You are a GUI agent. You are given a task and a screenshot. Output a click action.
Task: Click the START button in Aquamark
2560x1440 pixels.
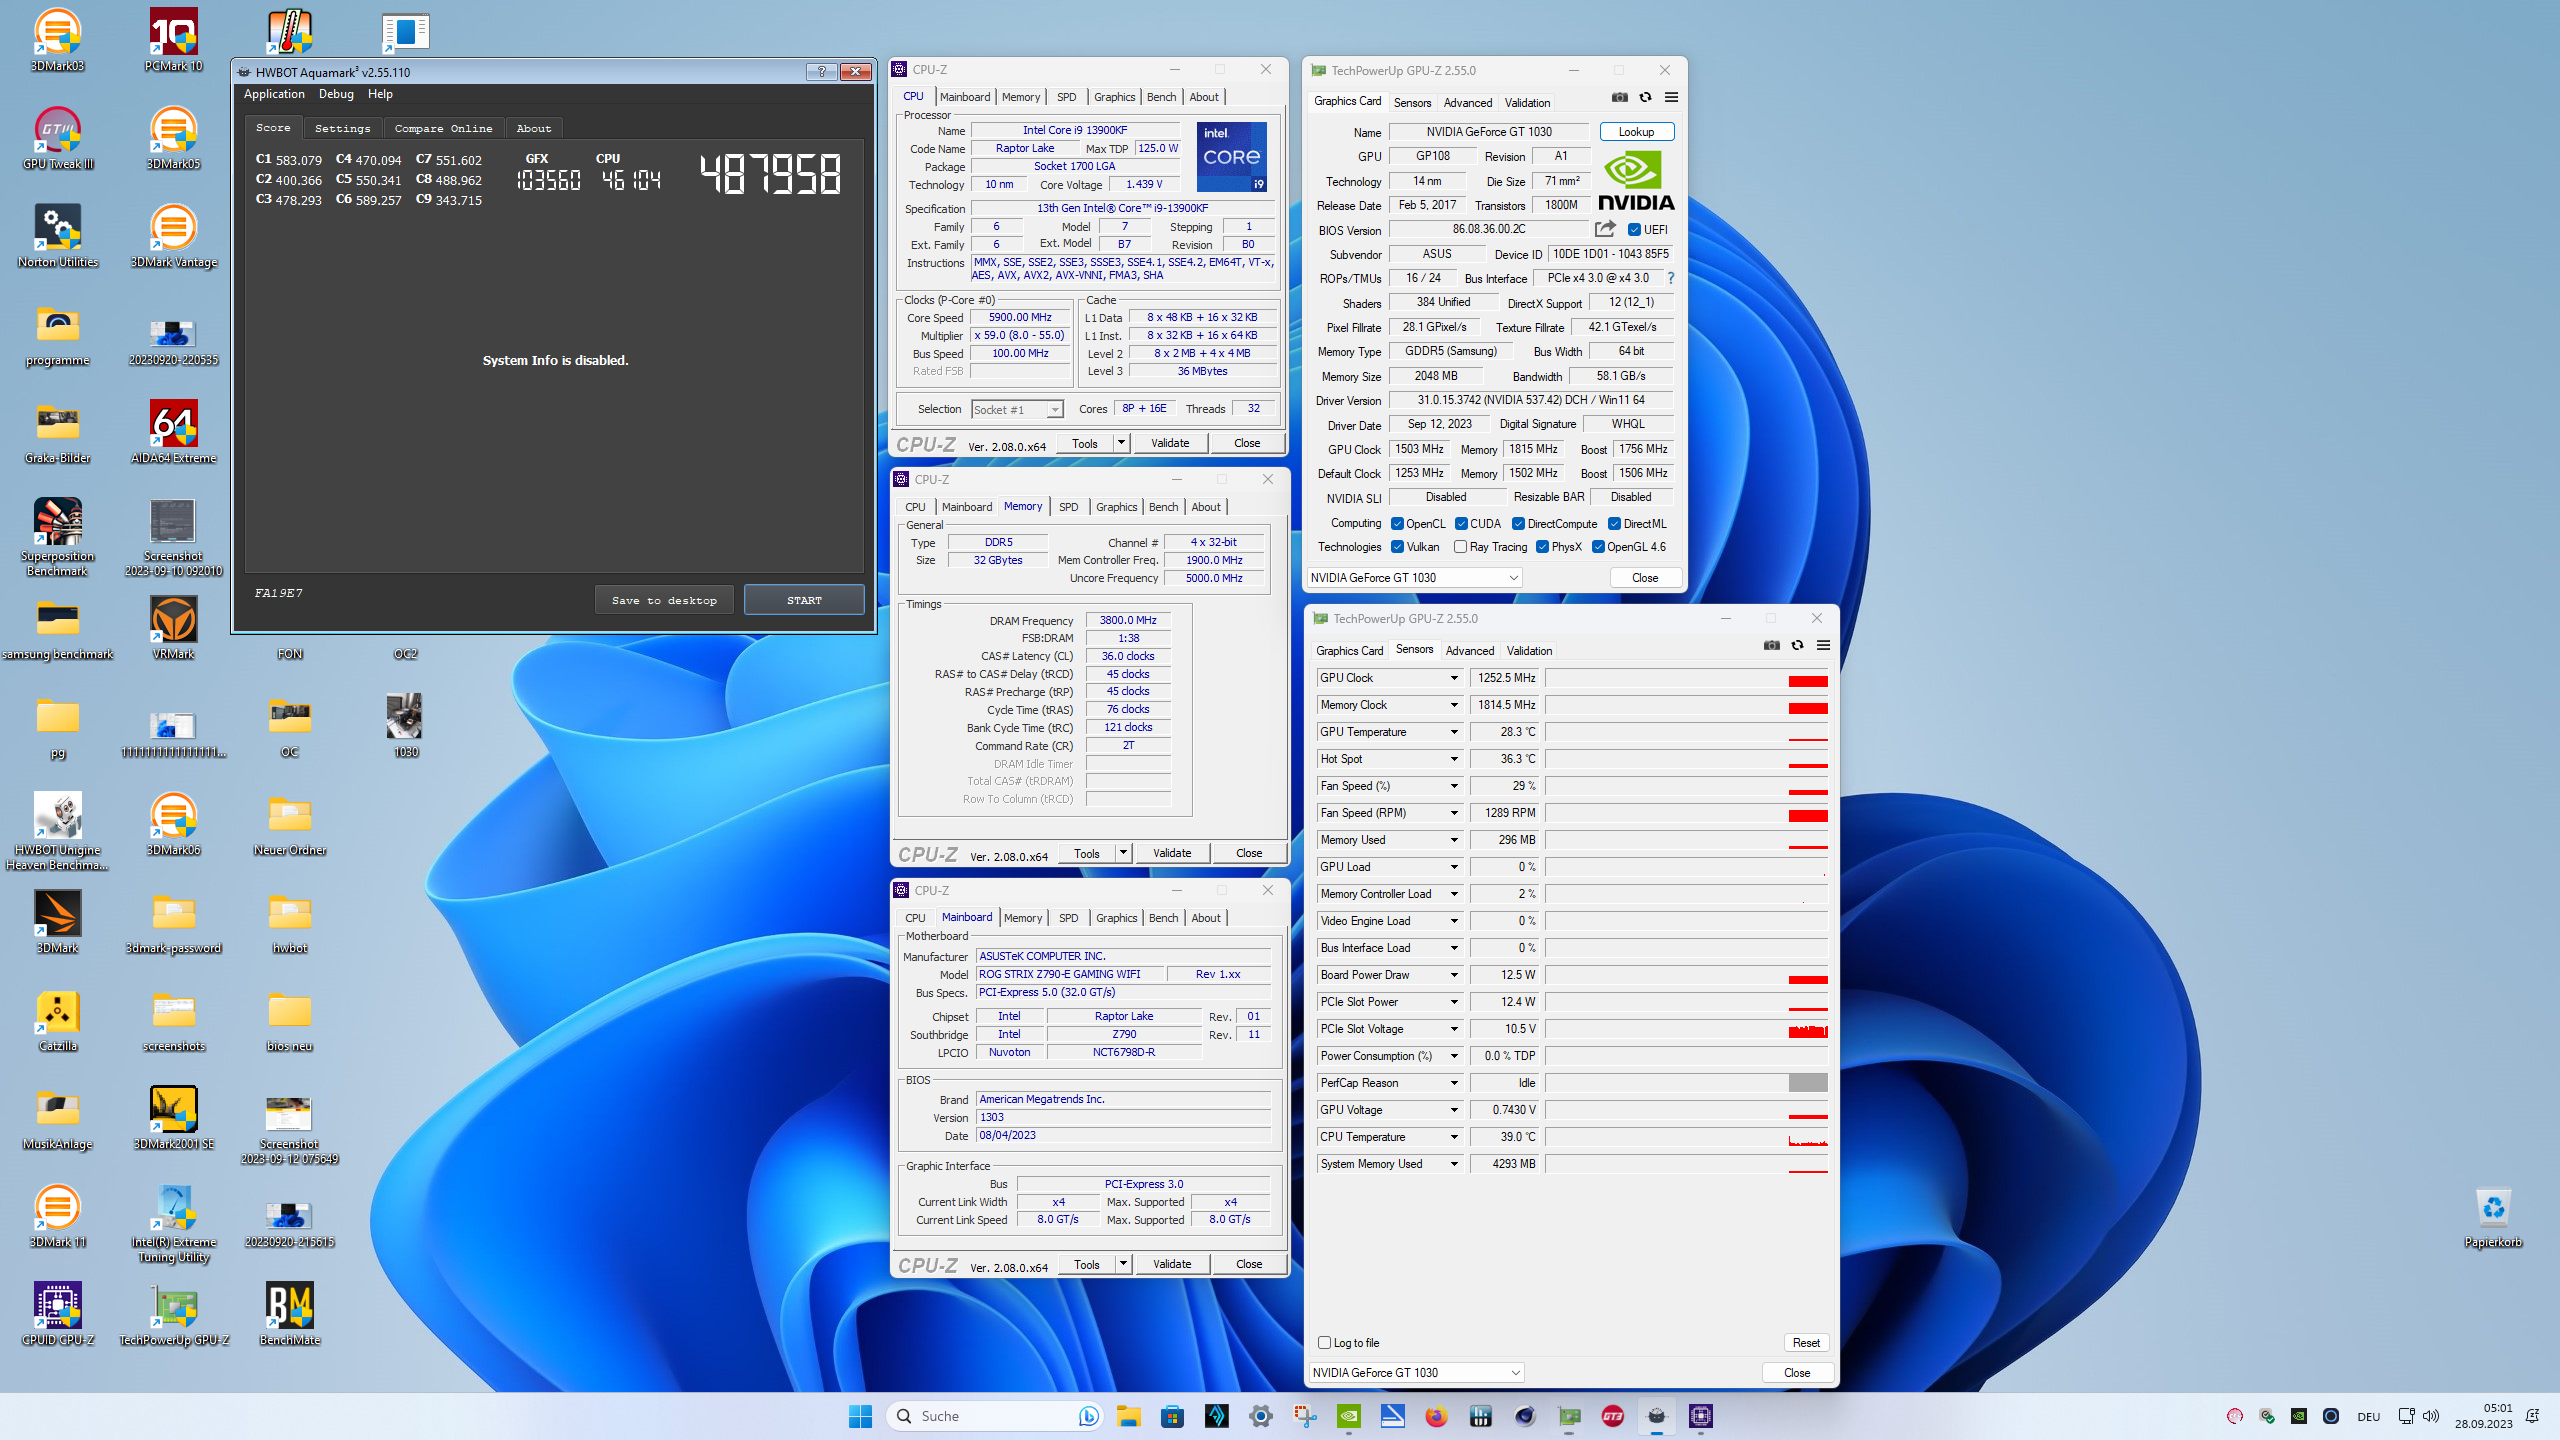click(x=804, y=600)
